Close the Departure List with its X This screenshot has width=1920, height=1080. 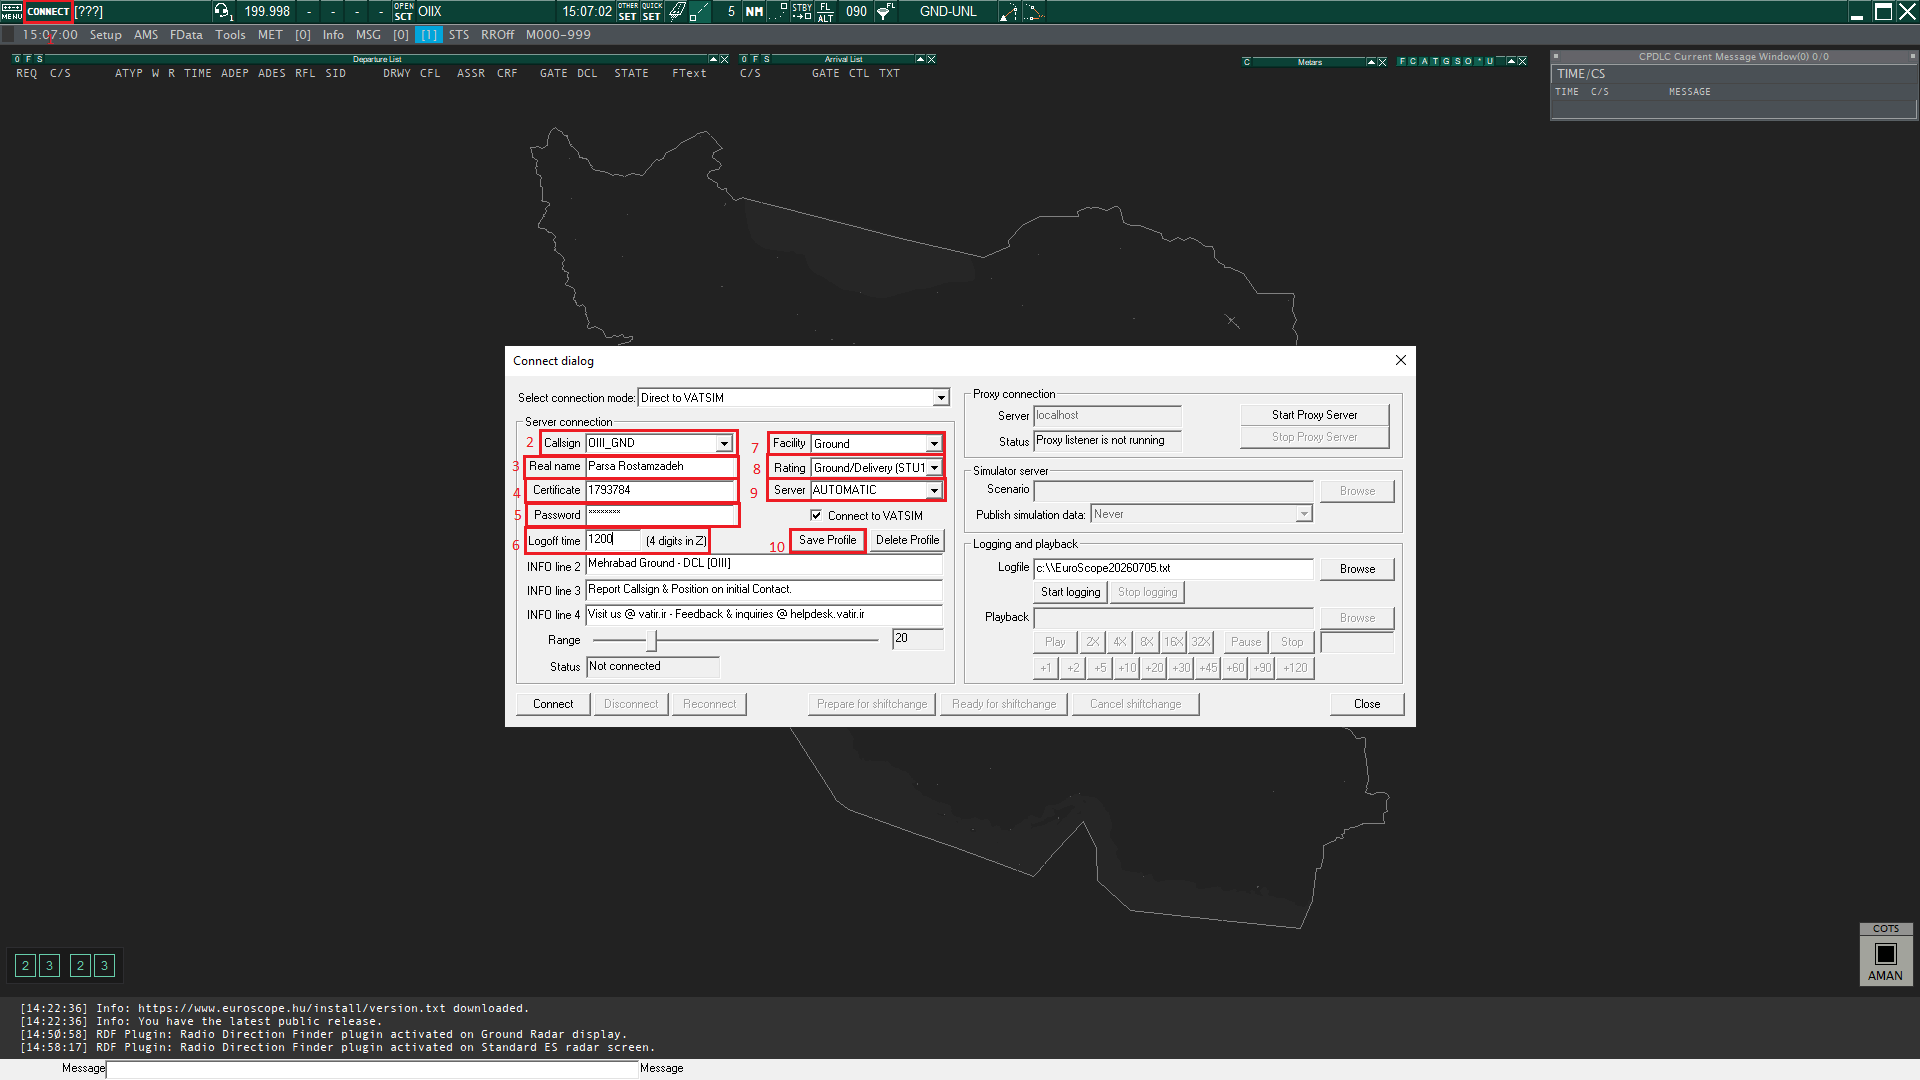coord(724,59)
